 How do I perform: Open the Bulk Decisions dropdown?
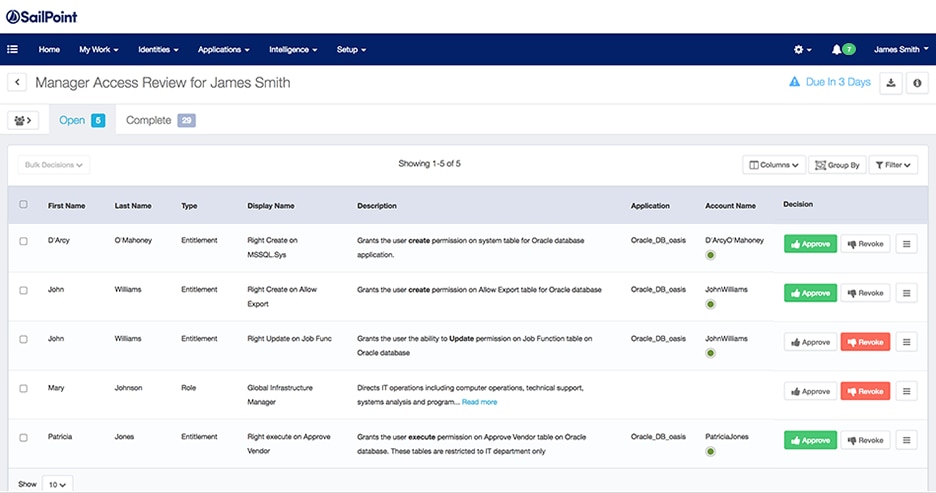click(54, 165)
